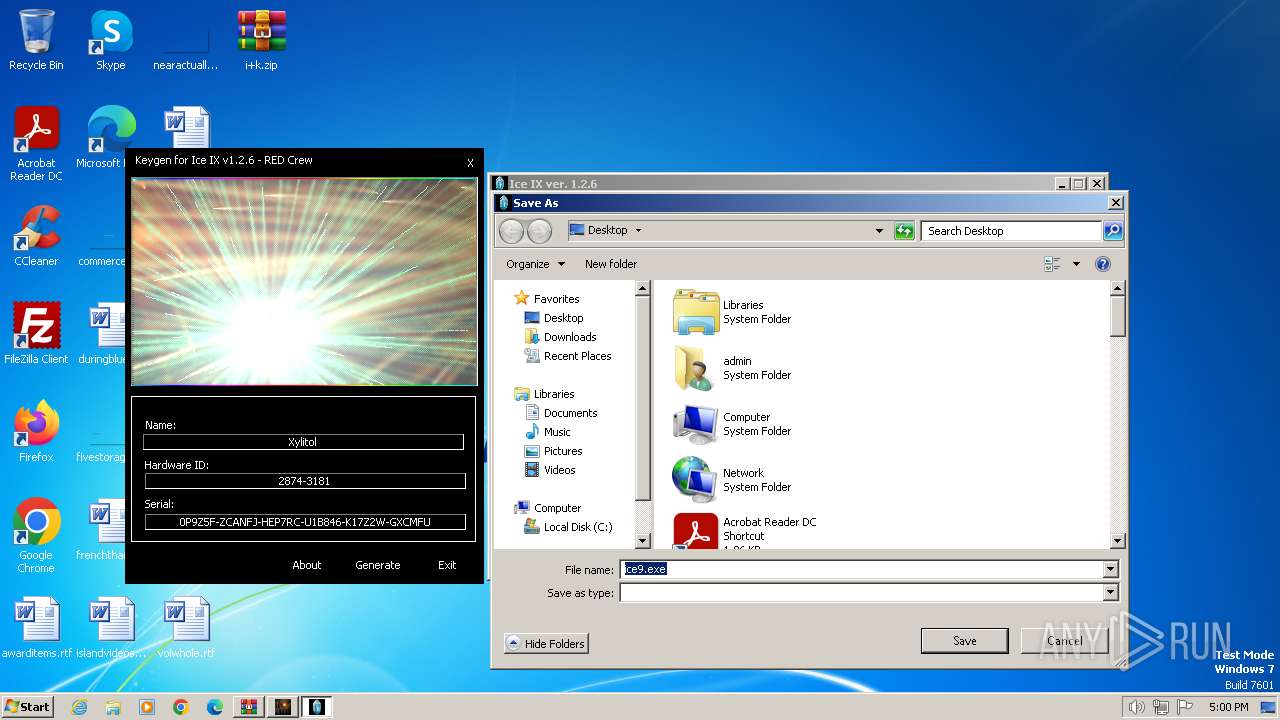Launch CCleaner from the desktop
1280x720 pixels.
36,236
